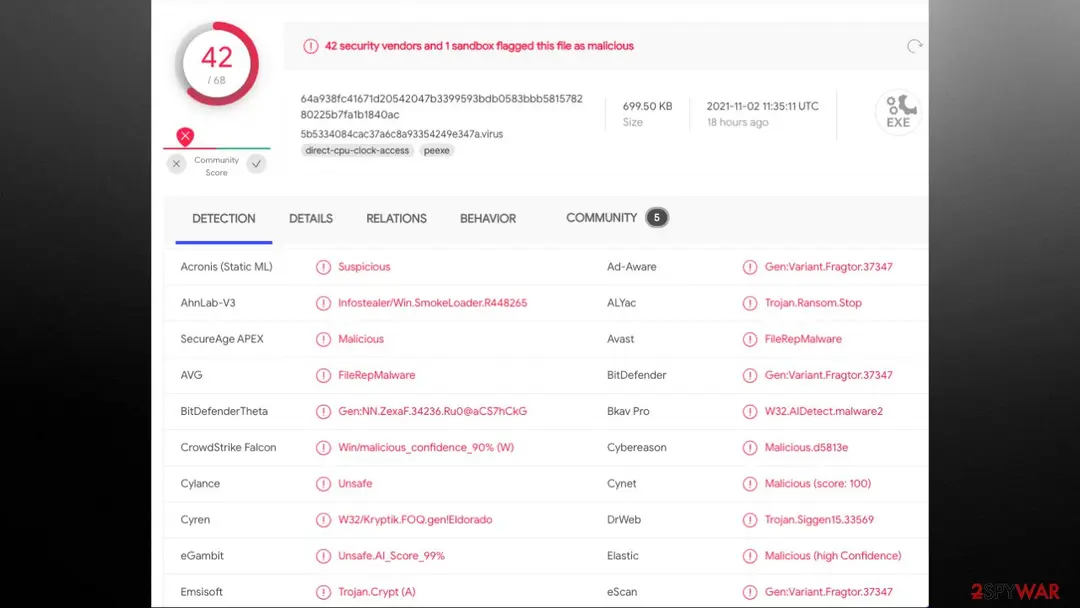The image size is (1080, 608).
Task: Click the file name ending in .virus
Action: pyautogui.click(x=402, y=134)
